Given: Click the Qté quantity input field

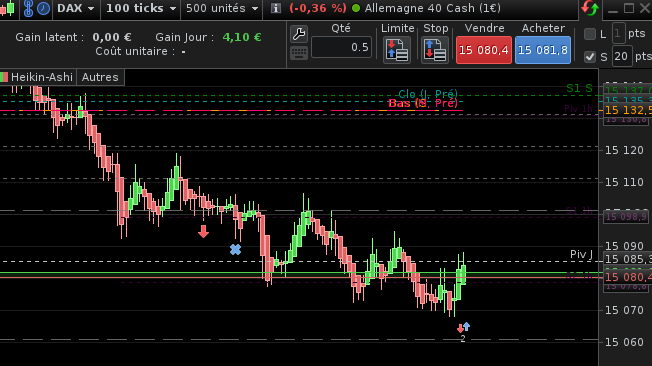Looking at the screenshot, I should (341, 47).
